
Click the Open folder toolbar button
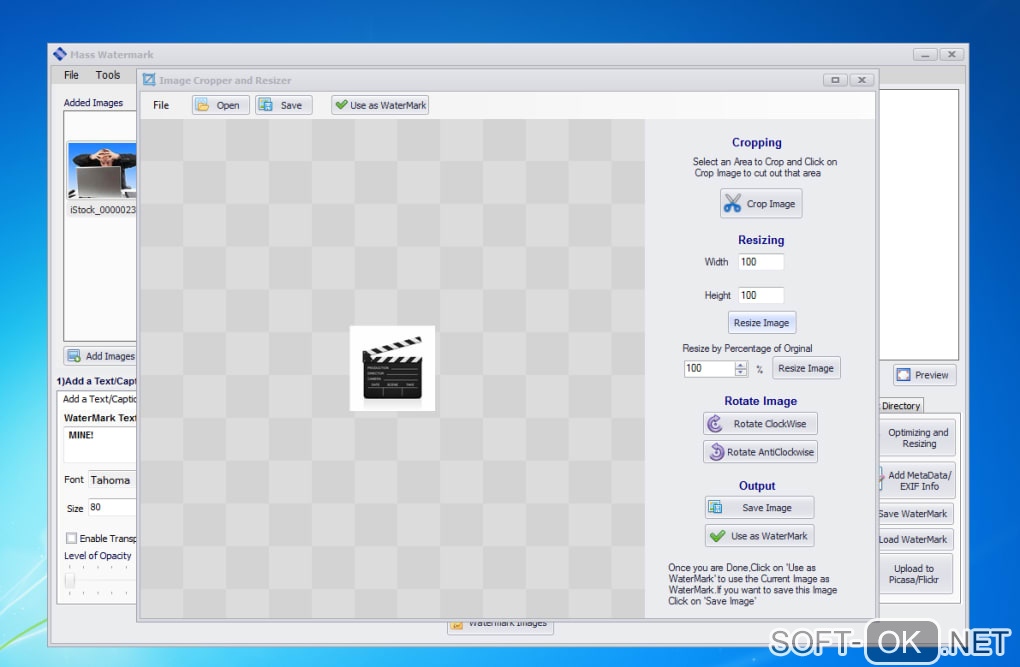[x=220, y=105]
